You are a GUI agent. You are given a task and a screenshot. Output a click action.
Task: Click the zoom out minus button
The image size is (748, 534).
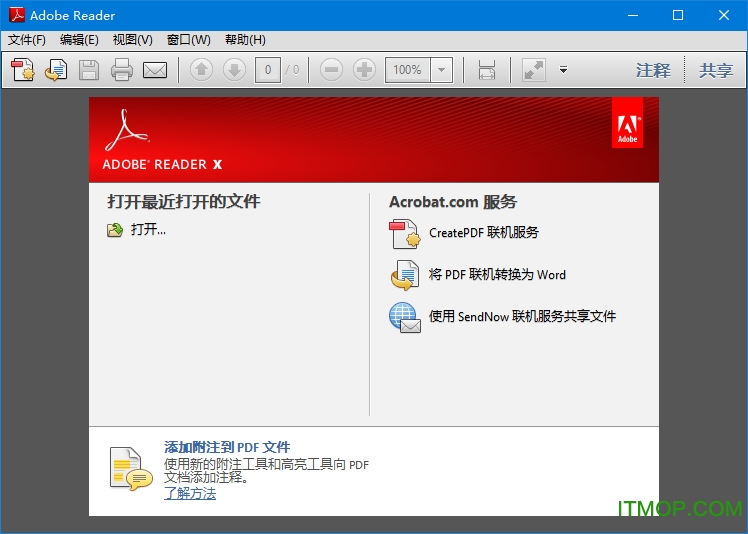tap(331, 70)
